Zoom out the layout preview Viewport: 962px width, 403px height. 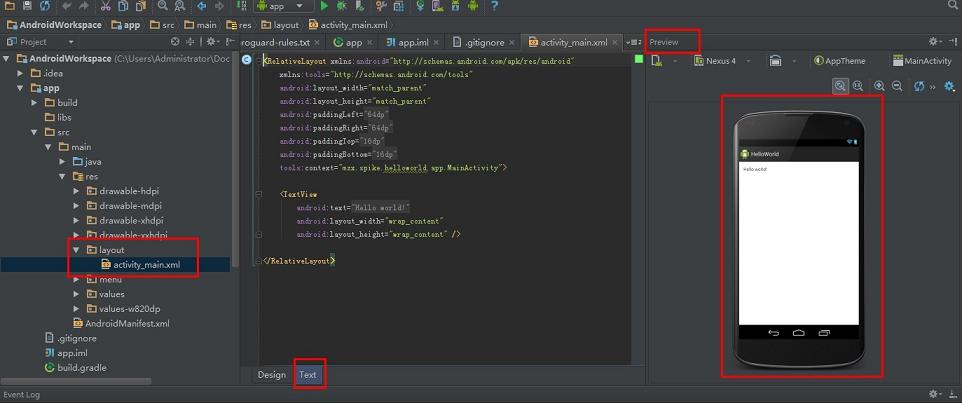click(x=897, y=87)
